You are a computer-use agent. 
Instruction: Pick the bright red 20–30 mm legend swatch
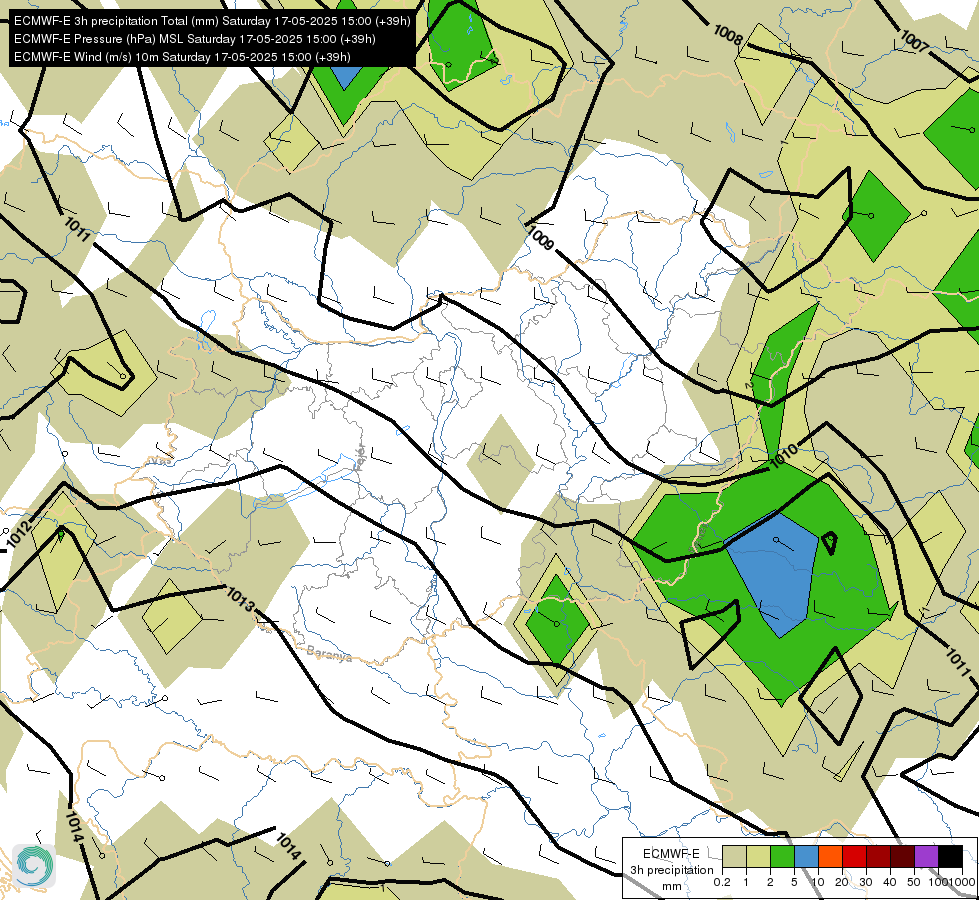854,857
